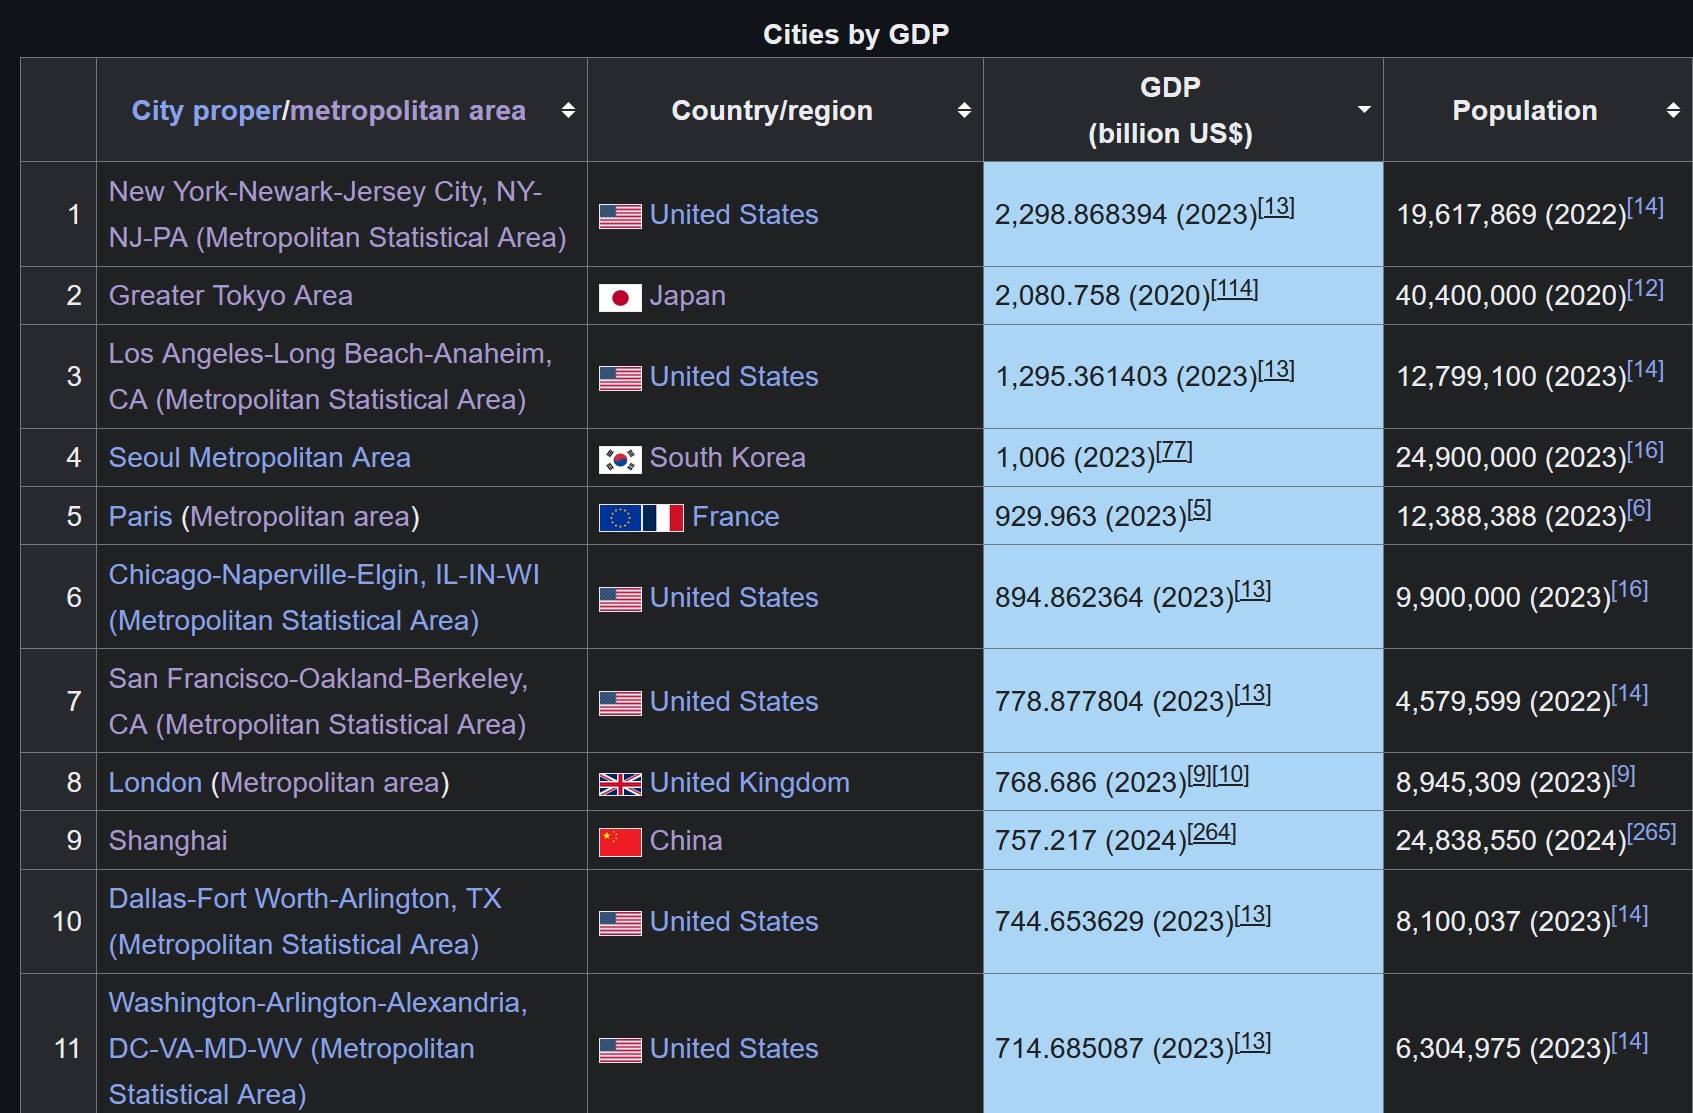Click the US flag in Dallas row
The width and height of the screenshot is (1693, 1113).
click(620, 922)
